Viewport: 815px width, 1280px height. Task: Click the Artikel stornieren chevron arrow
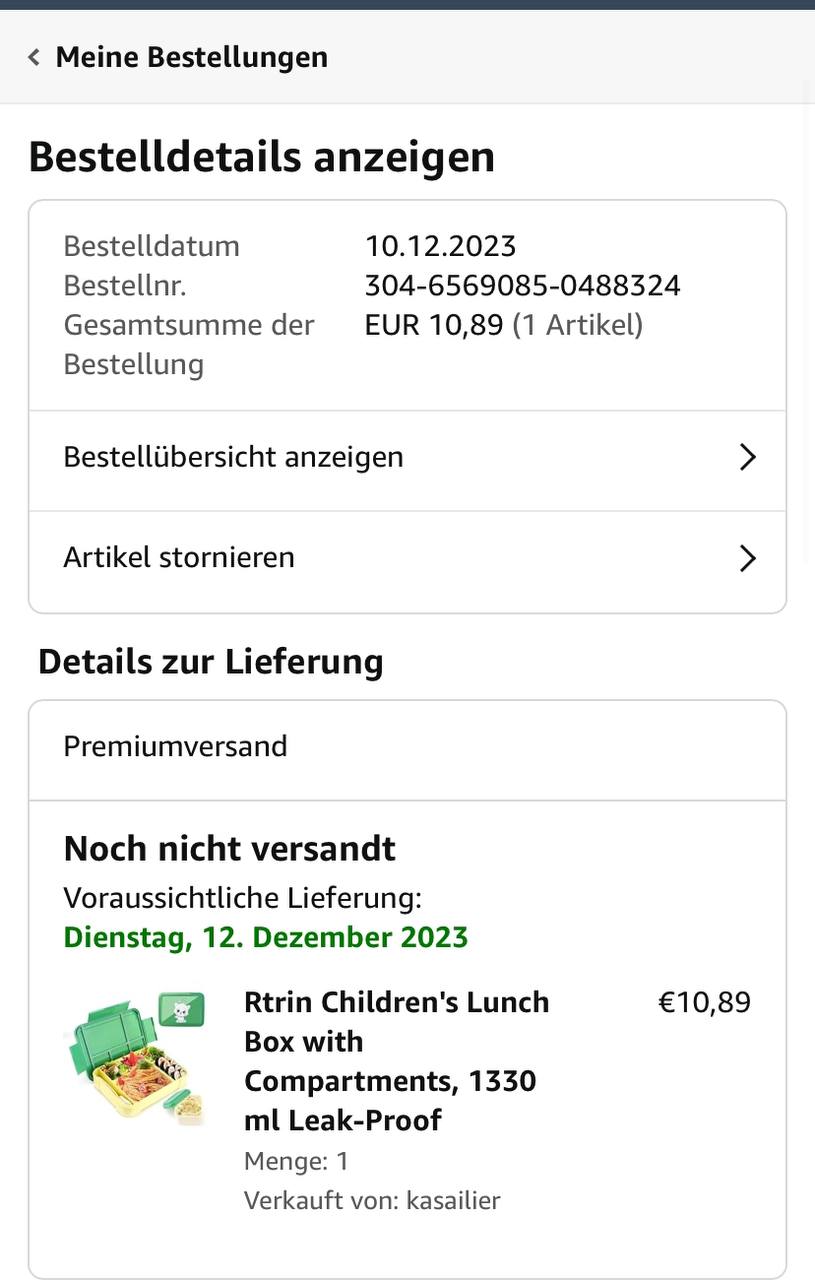[x=747, y=557]
